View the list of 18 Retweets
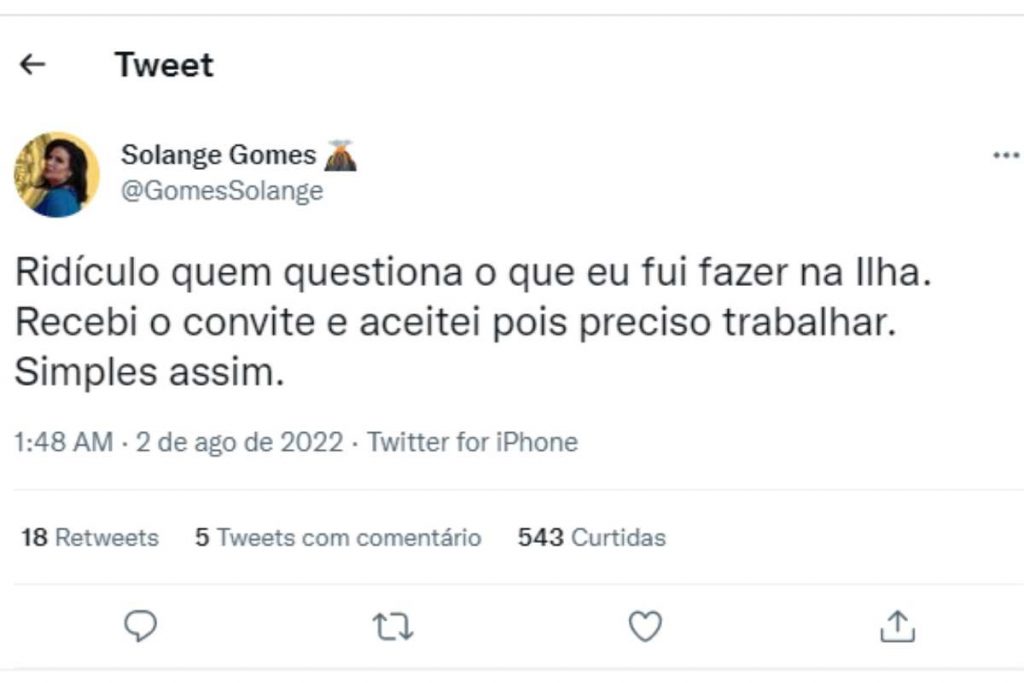Viewport: 1024px width, 683px height. [90, 538]
